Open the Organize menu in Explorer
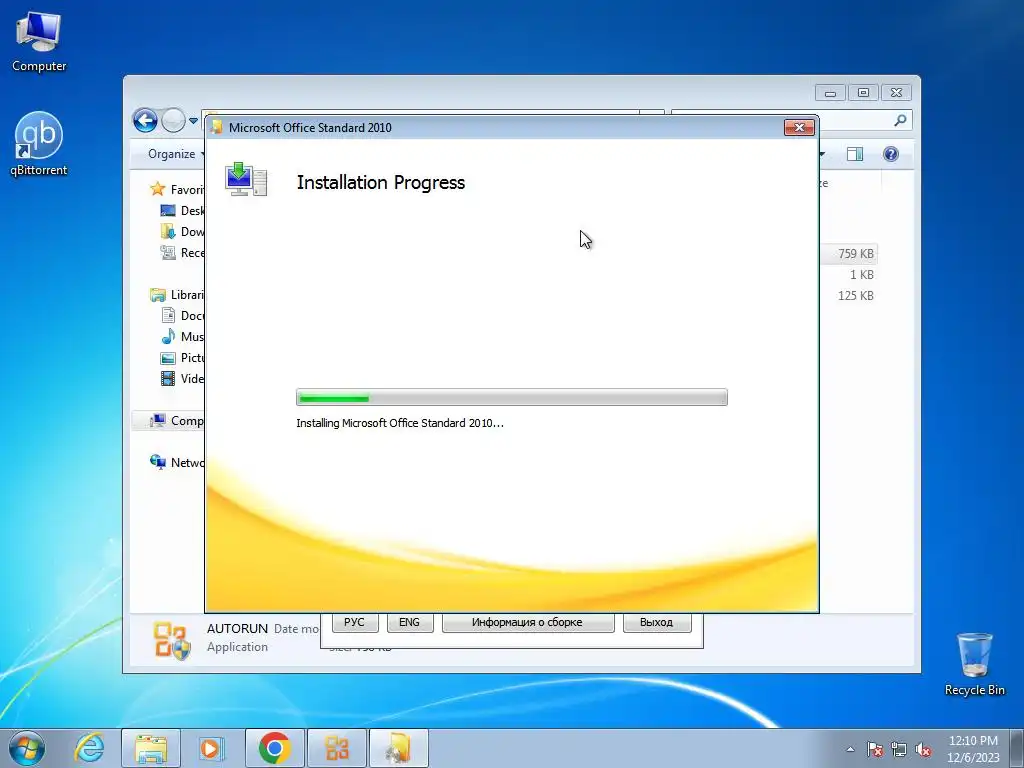This screenshot has height=768, width=1024. 176,154
